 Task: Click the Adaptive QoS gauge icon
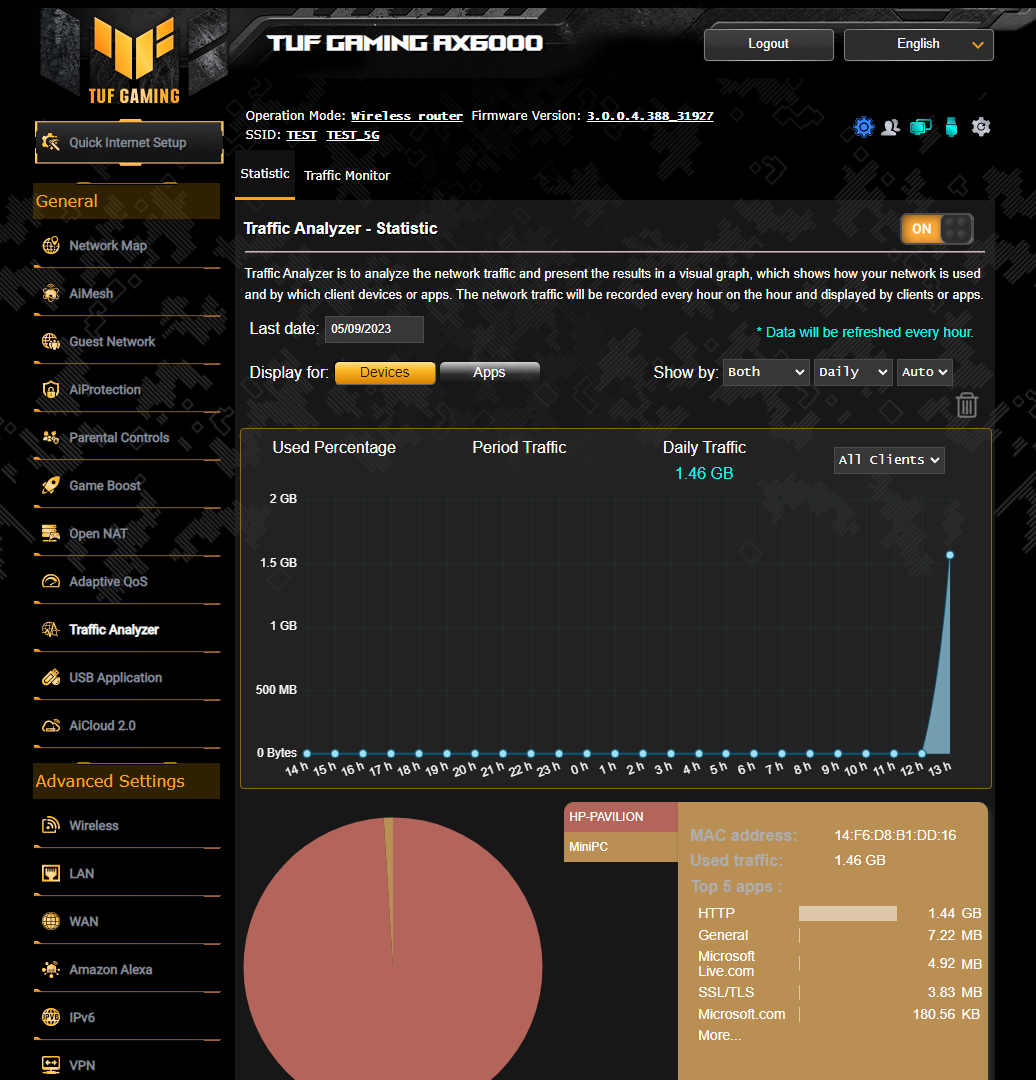(x=51, y=581)
